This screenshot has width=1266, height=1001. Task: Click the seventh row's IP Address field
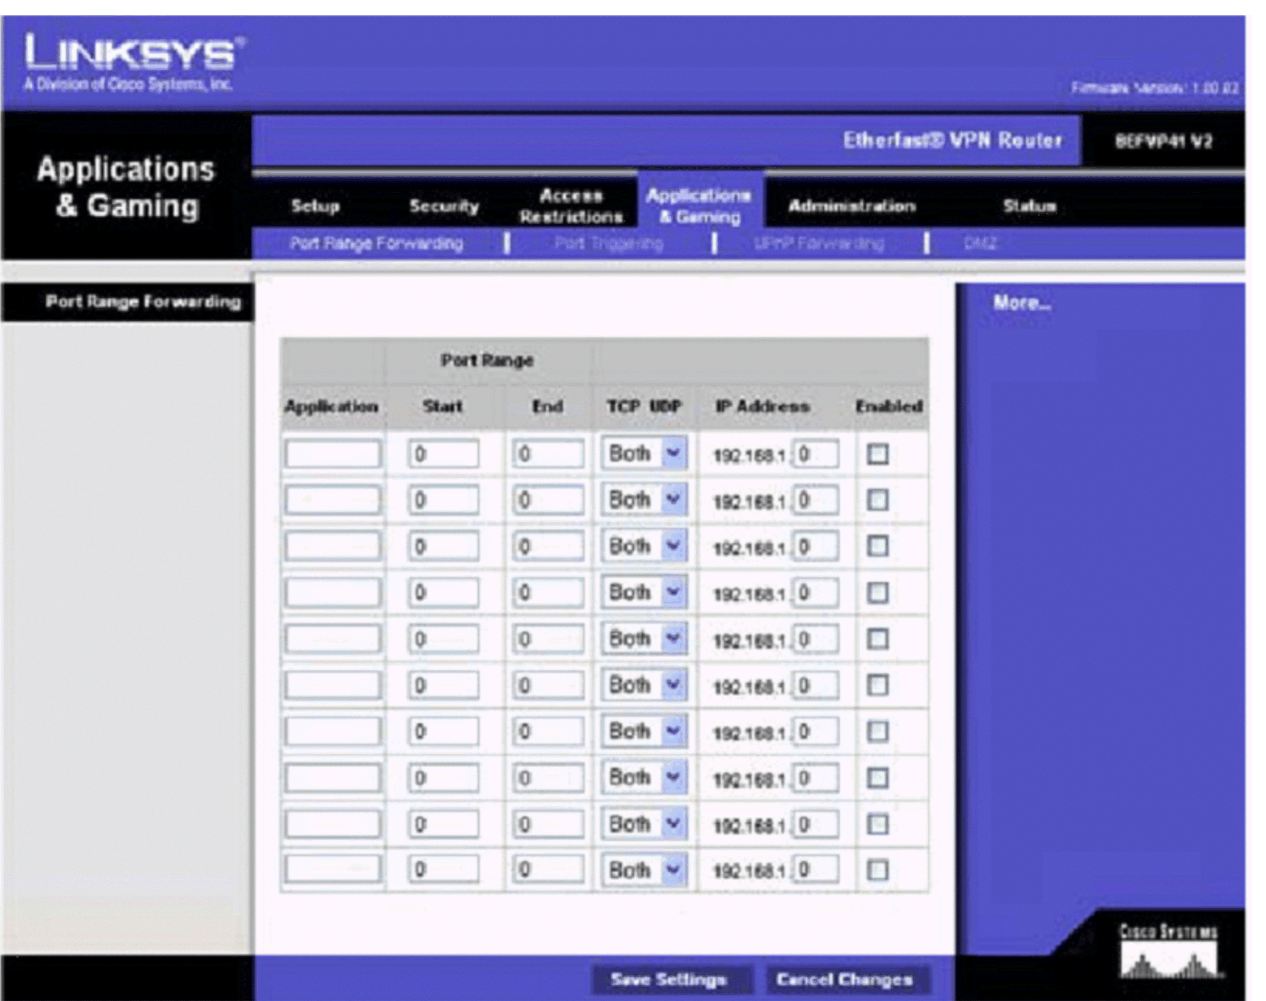[x=816, y=732]
